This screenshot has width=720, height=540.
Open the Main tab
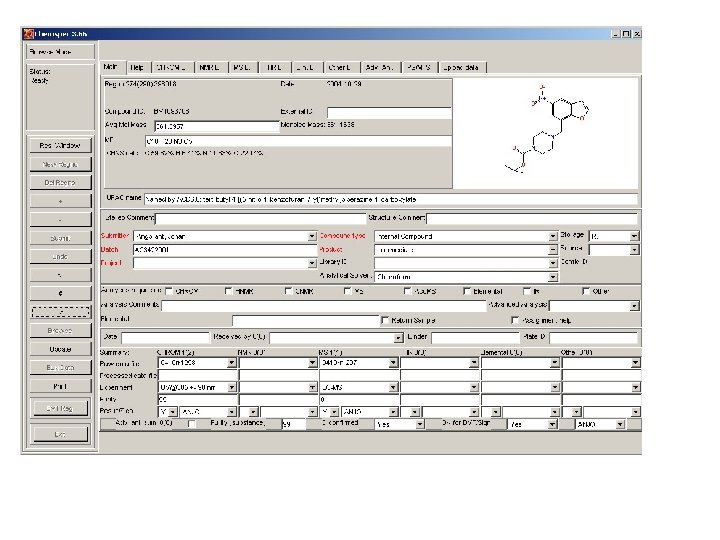point(112,67)
